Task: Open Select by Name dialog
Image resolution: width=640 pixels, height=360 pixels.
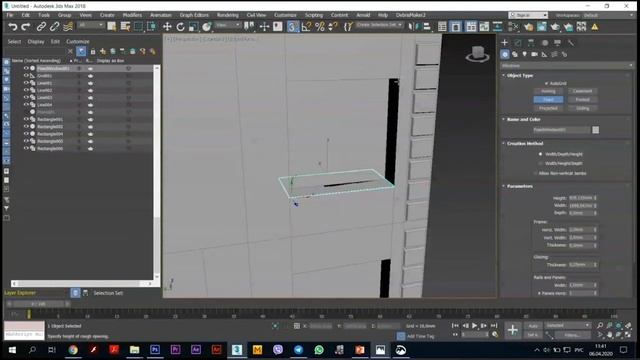Action: click(125, 27)
